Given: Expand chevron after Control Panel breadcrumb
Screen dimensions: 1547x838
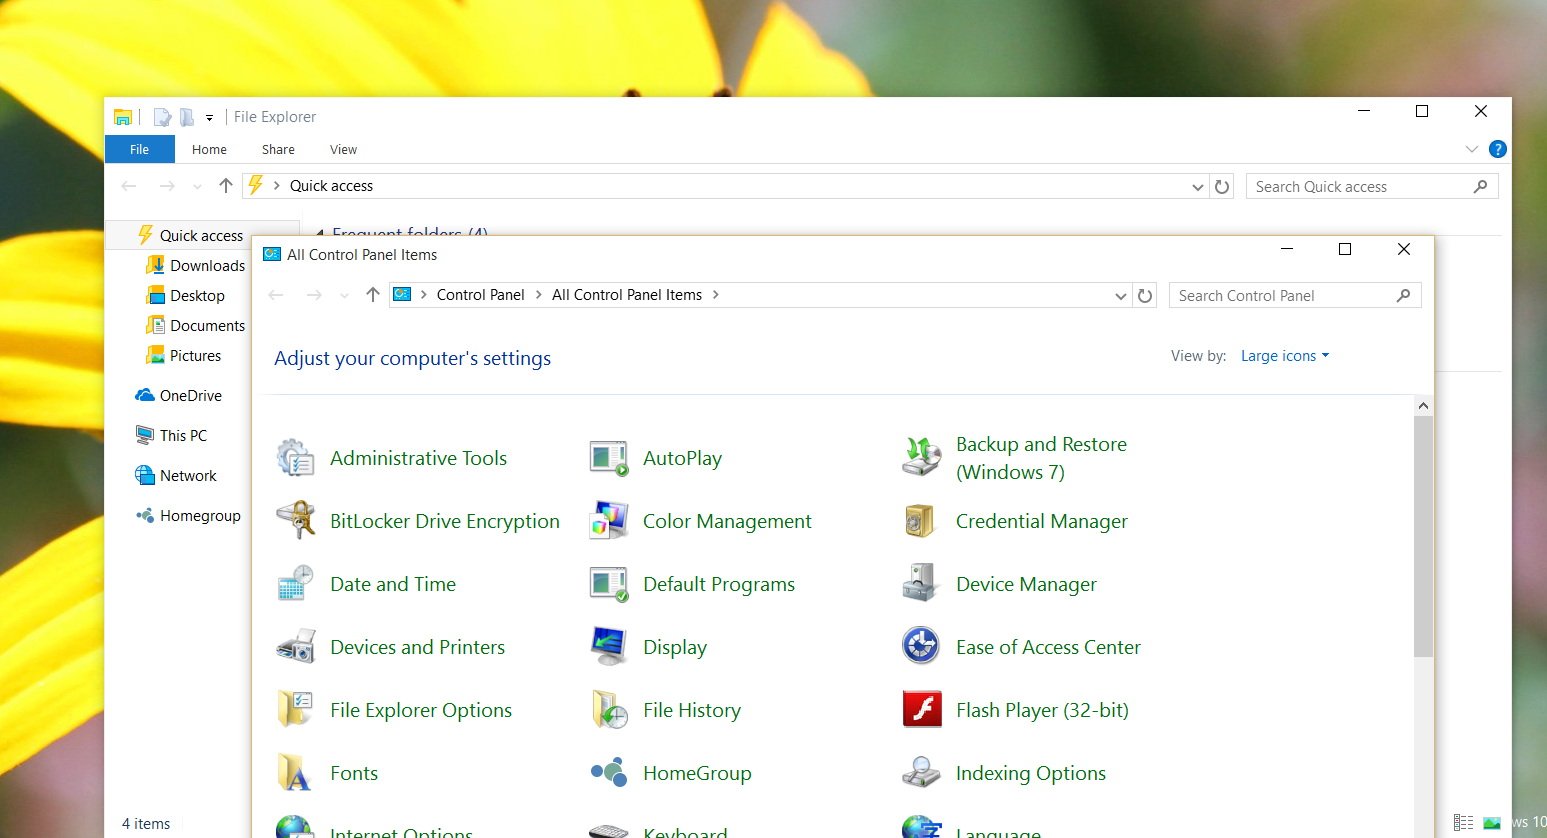Looking at the screenshot, I should click(x=539, y=295).
